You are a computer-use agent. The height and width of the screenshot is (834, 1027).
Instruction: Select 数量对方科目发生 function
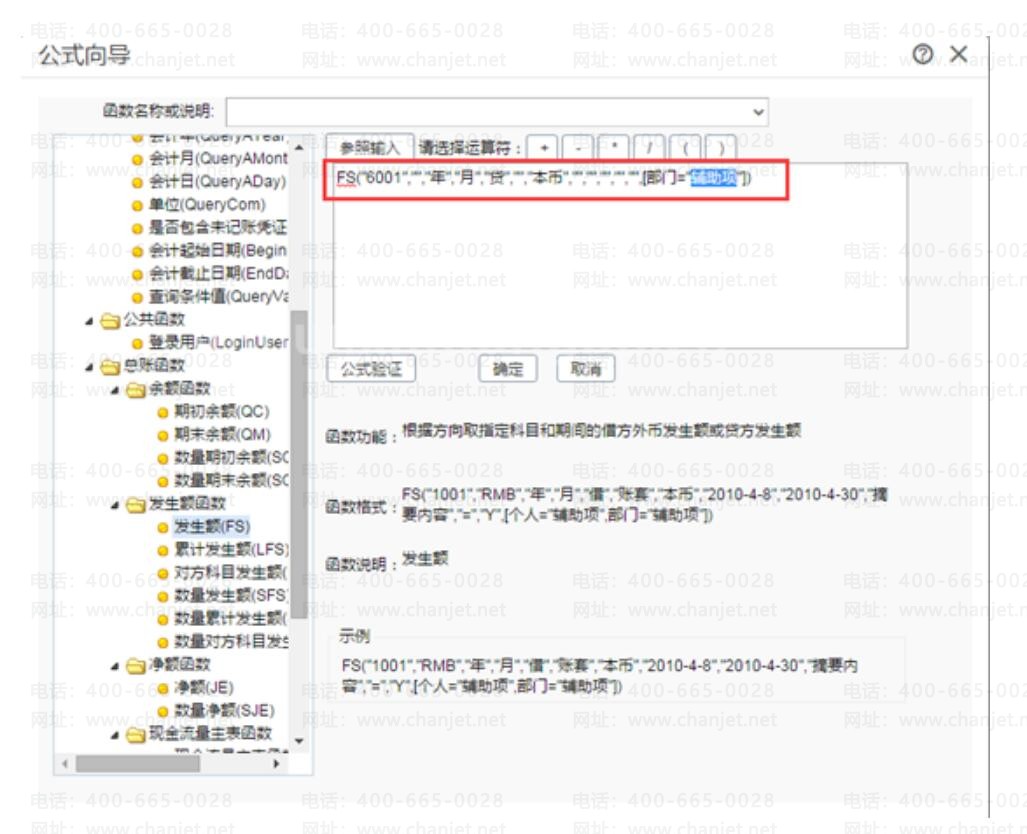231,641
